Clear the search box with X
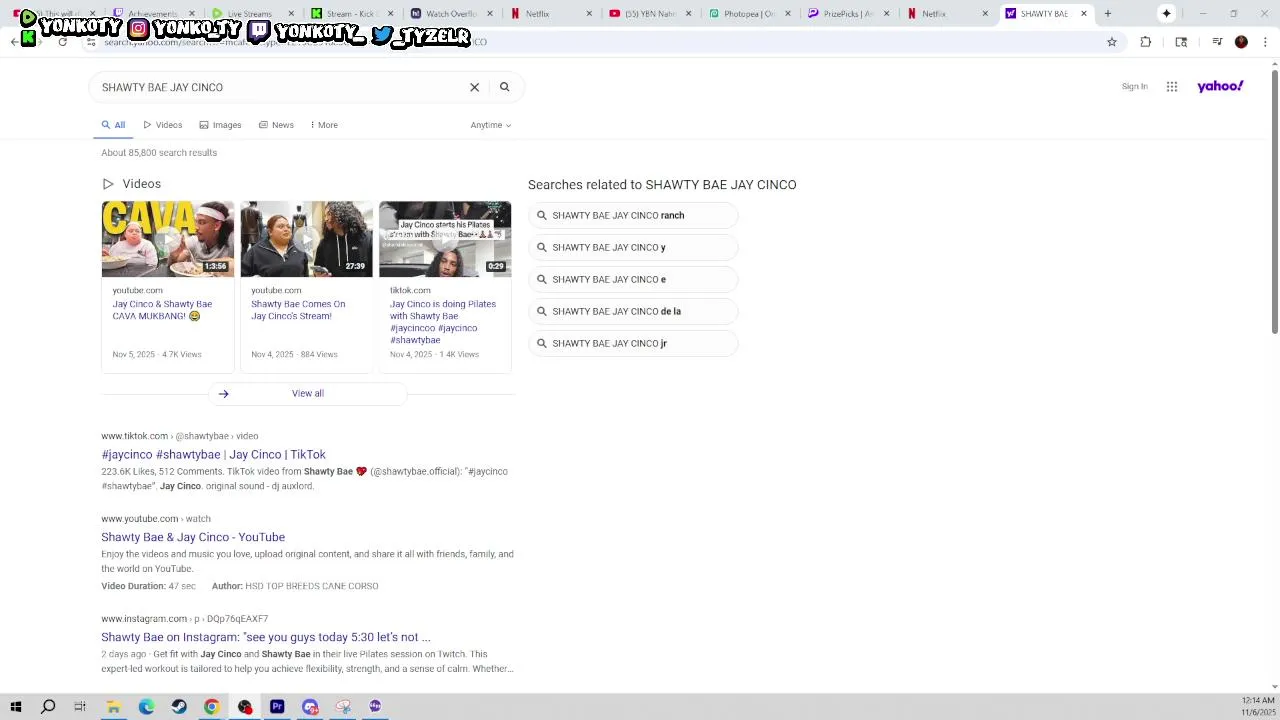This screenshot has height=720, width=1280. tap(475, 87)
